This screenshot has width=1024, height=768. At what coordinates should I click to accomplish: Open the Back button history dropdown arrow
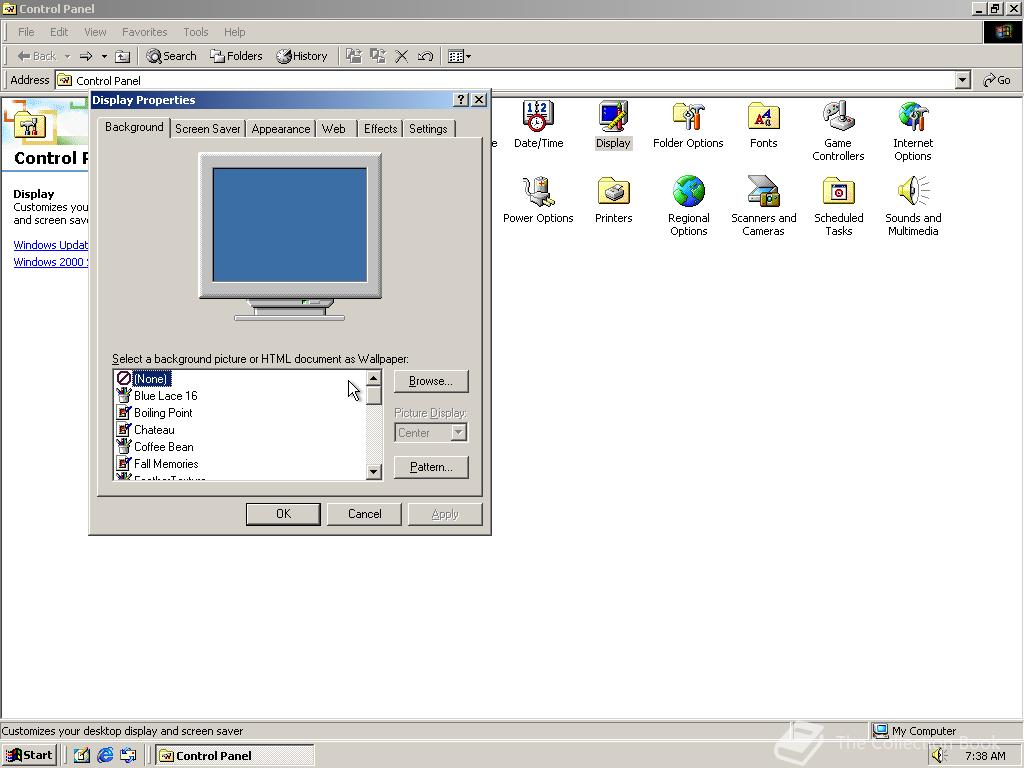click(x=67, y=56)
